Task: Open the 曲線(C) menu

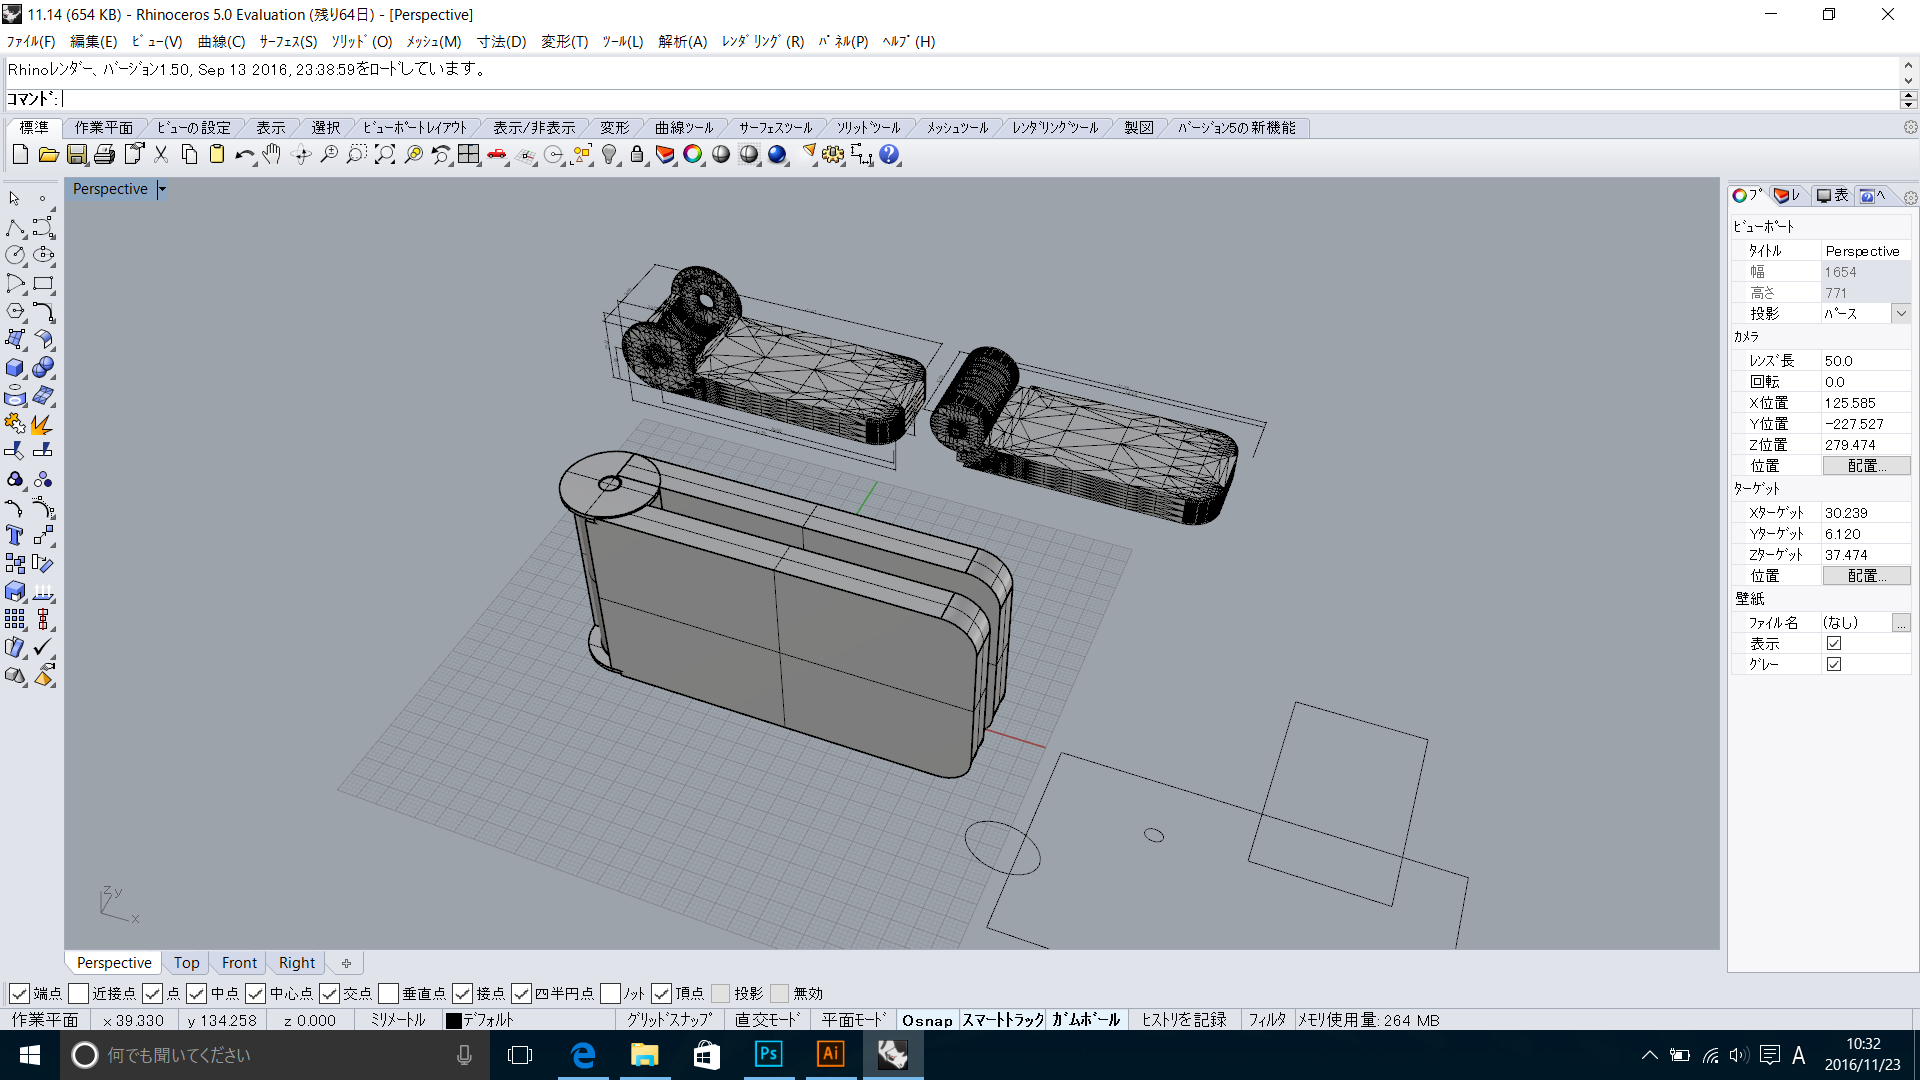Action: pos(221,41)
